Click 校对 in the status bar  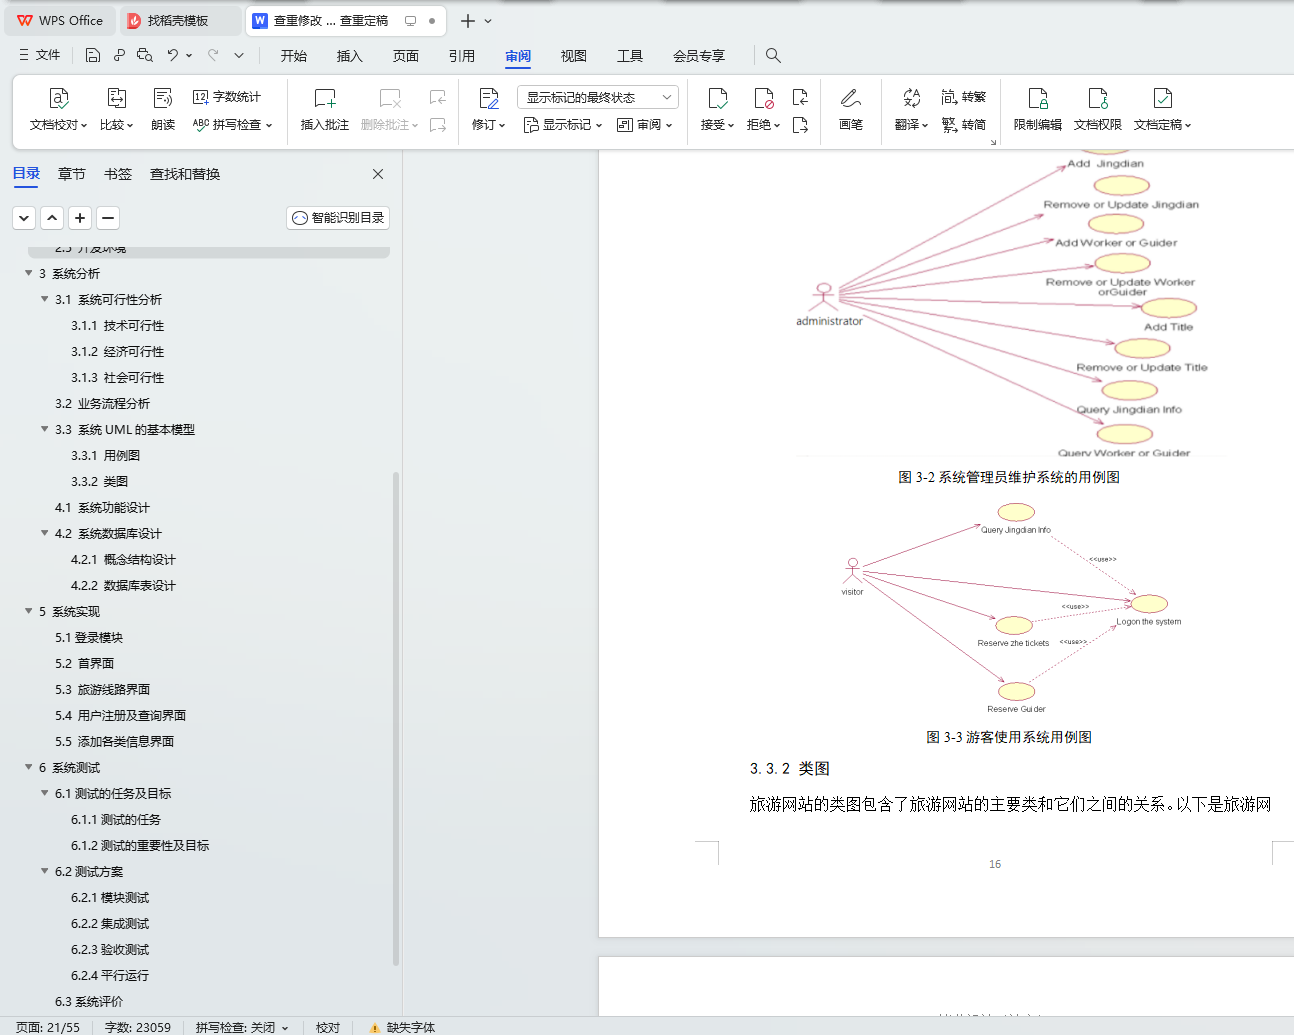point(328,1027)
